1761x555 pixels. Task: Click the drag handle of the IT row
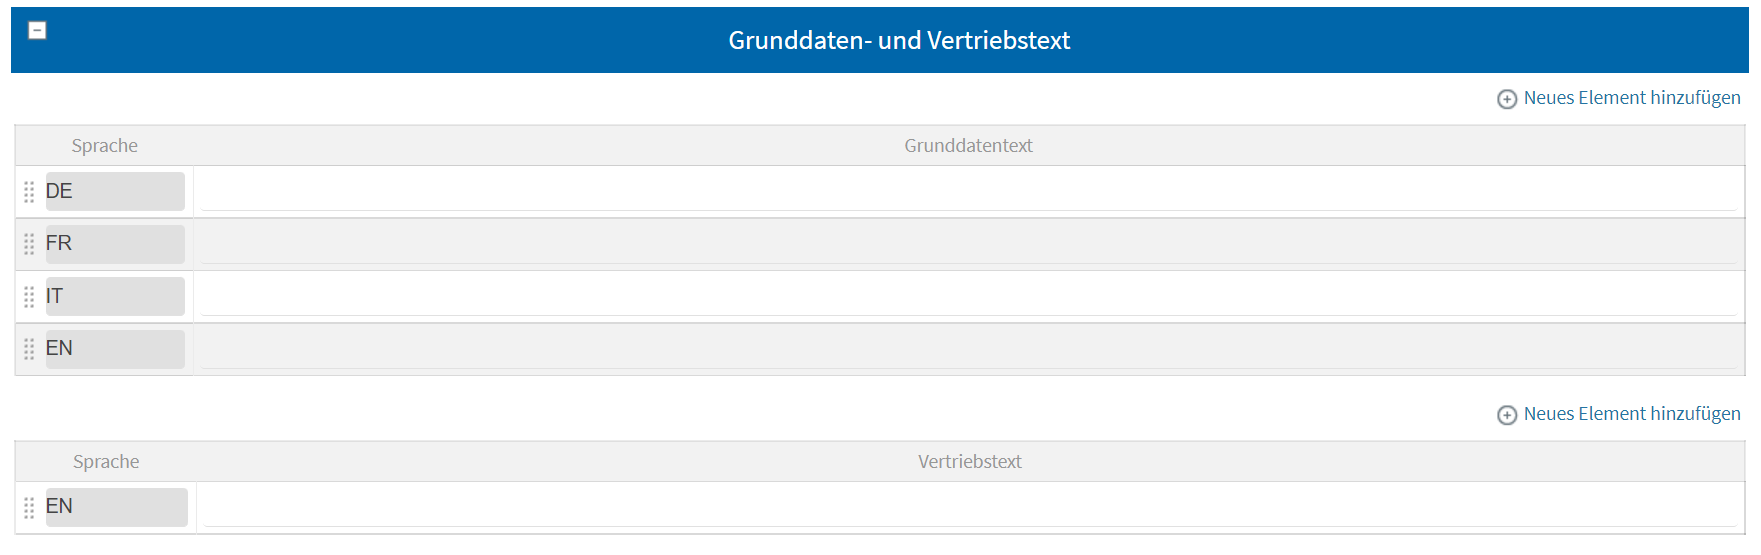(29, 297)
